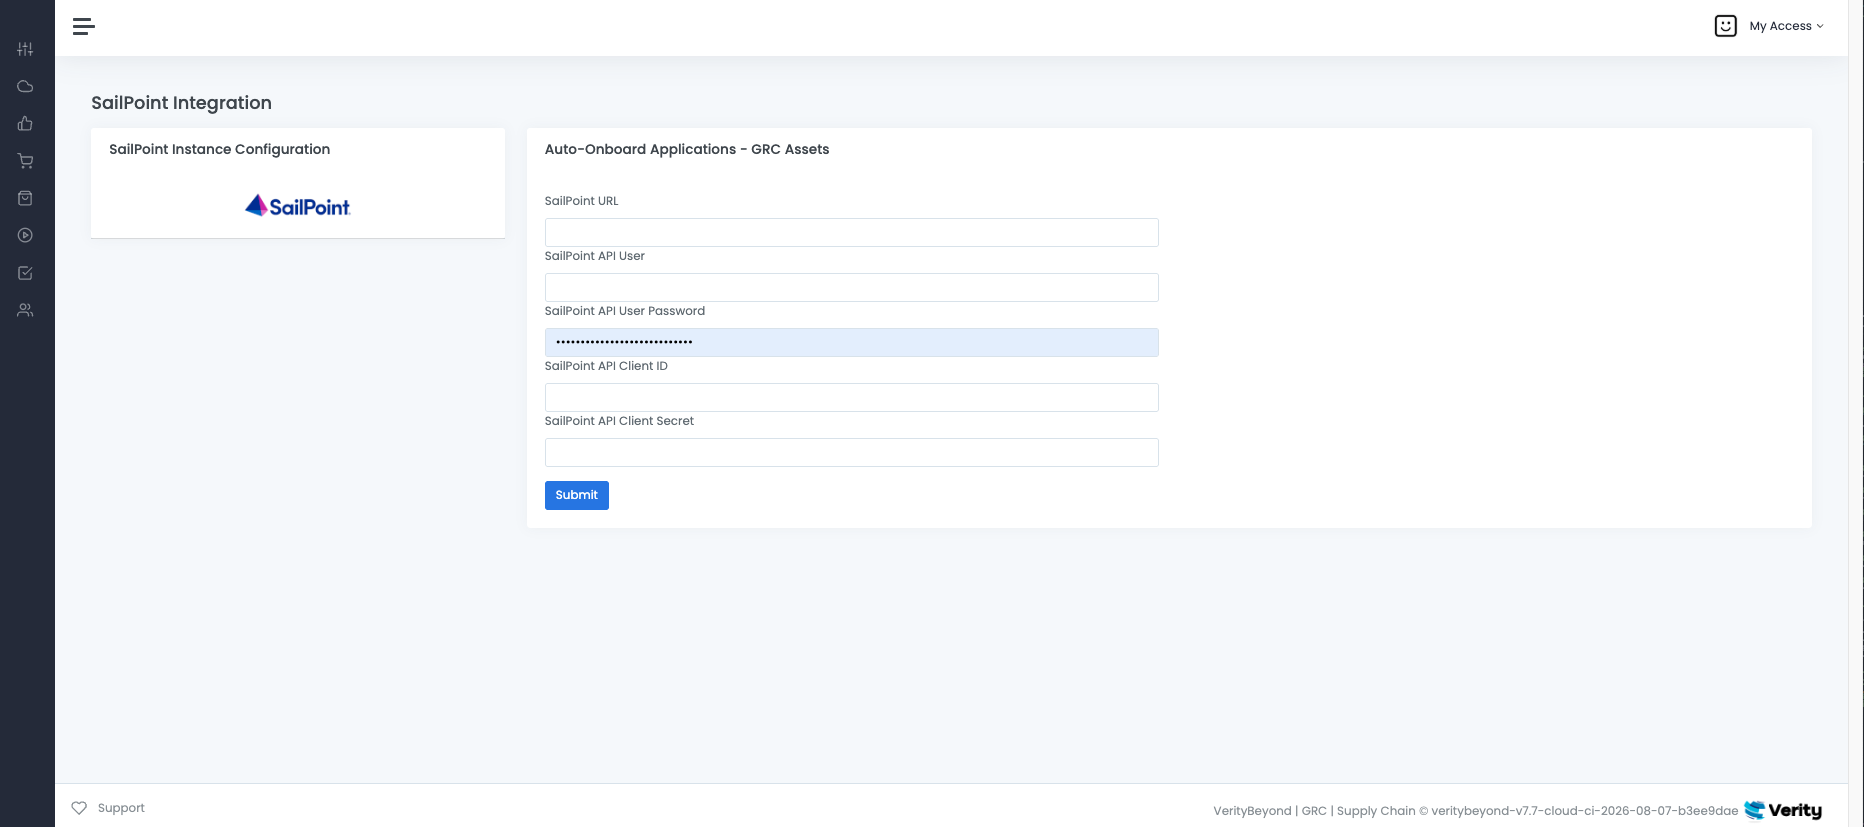
Task: Focus the SailPoint API Client Secret field
Action: [852, 453]
